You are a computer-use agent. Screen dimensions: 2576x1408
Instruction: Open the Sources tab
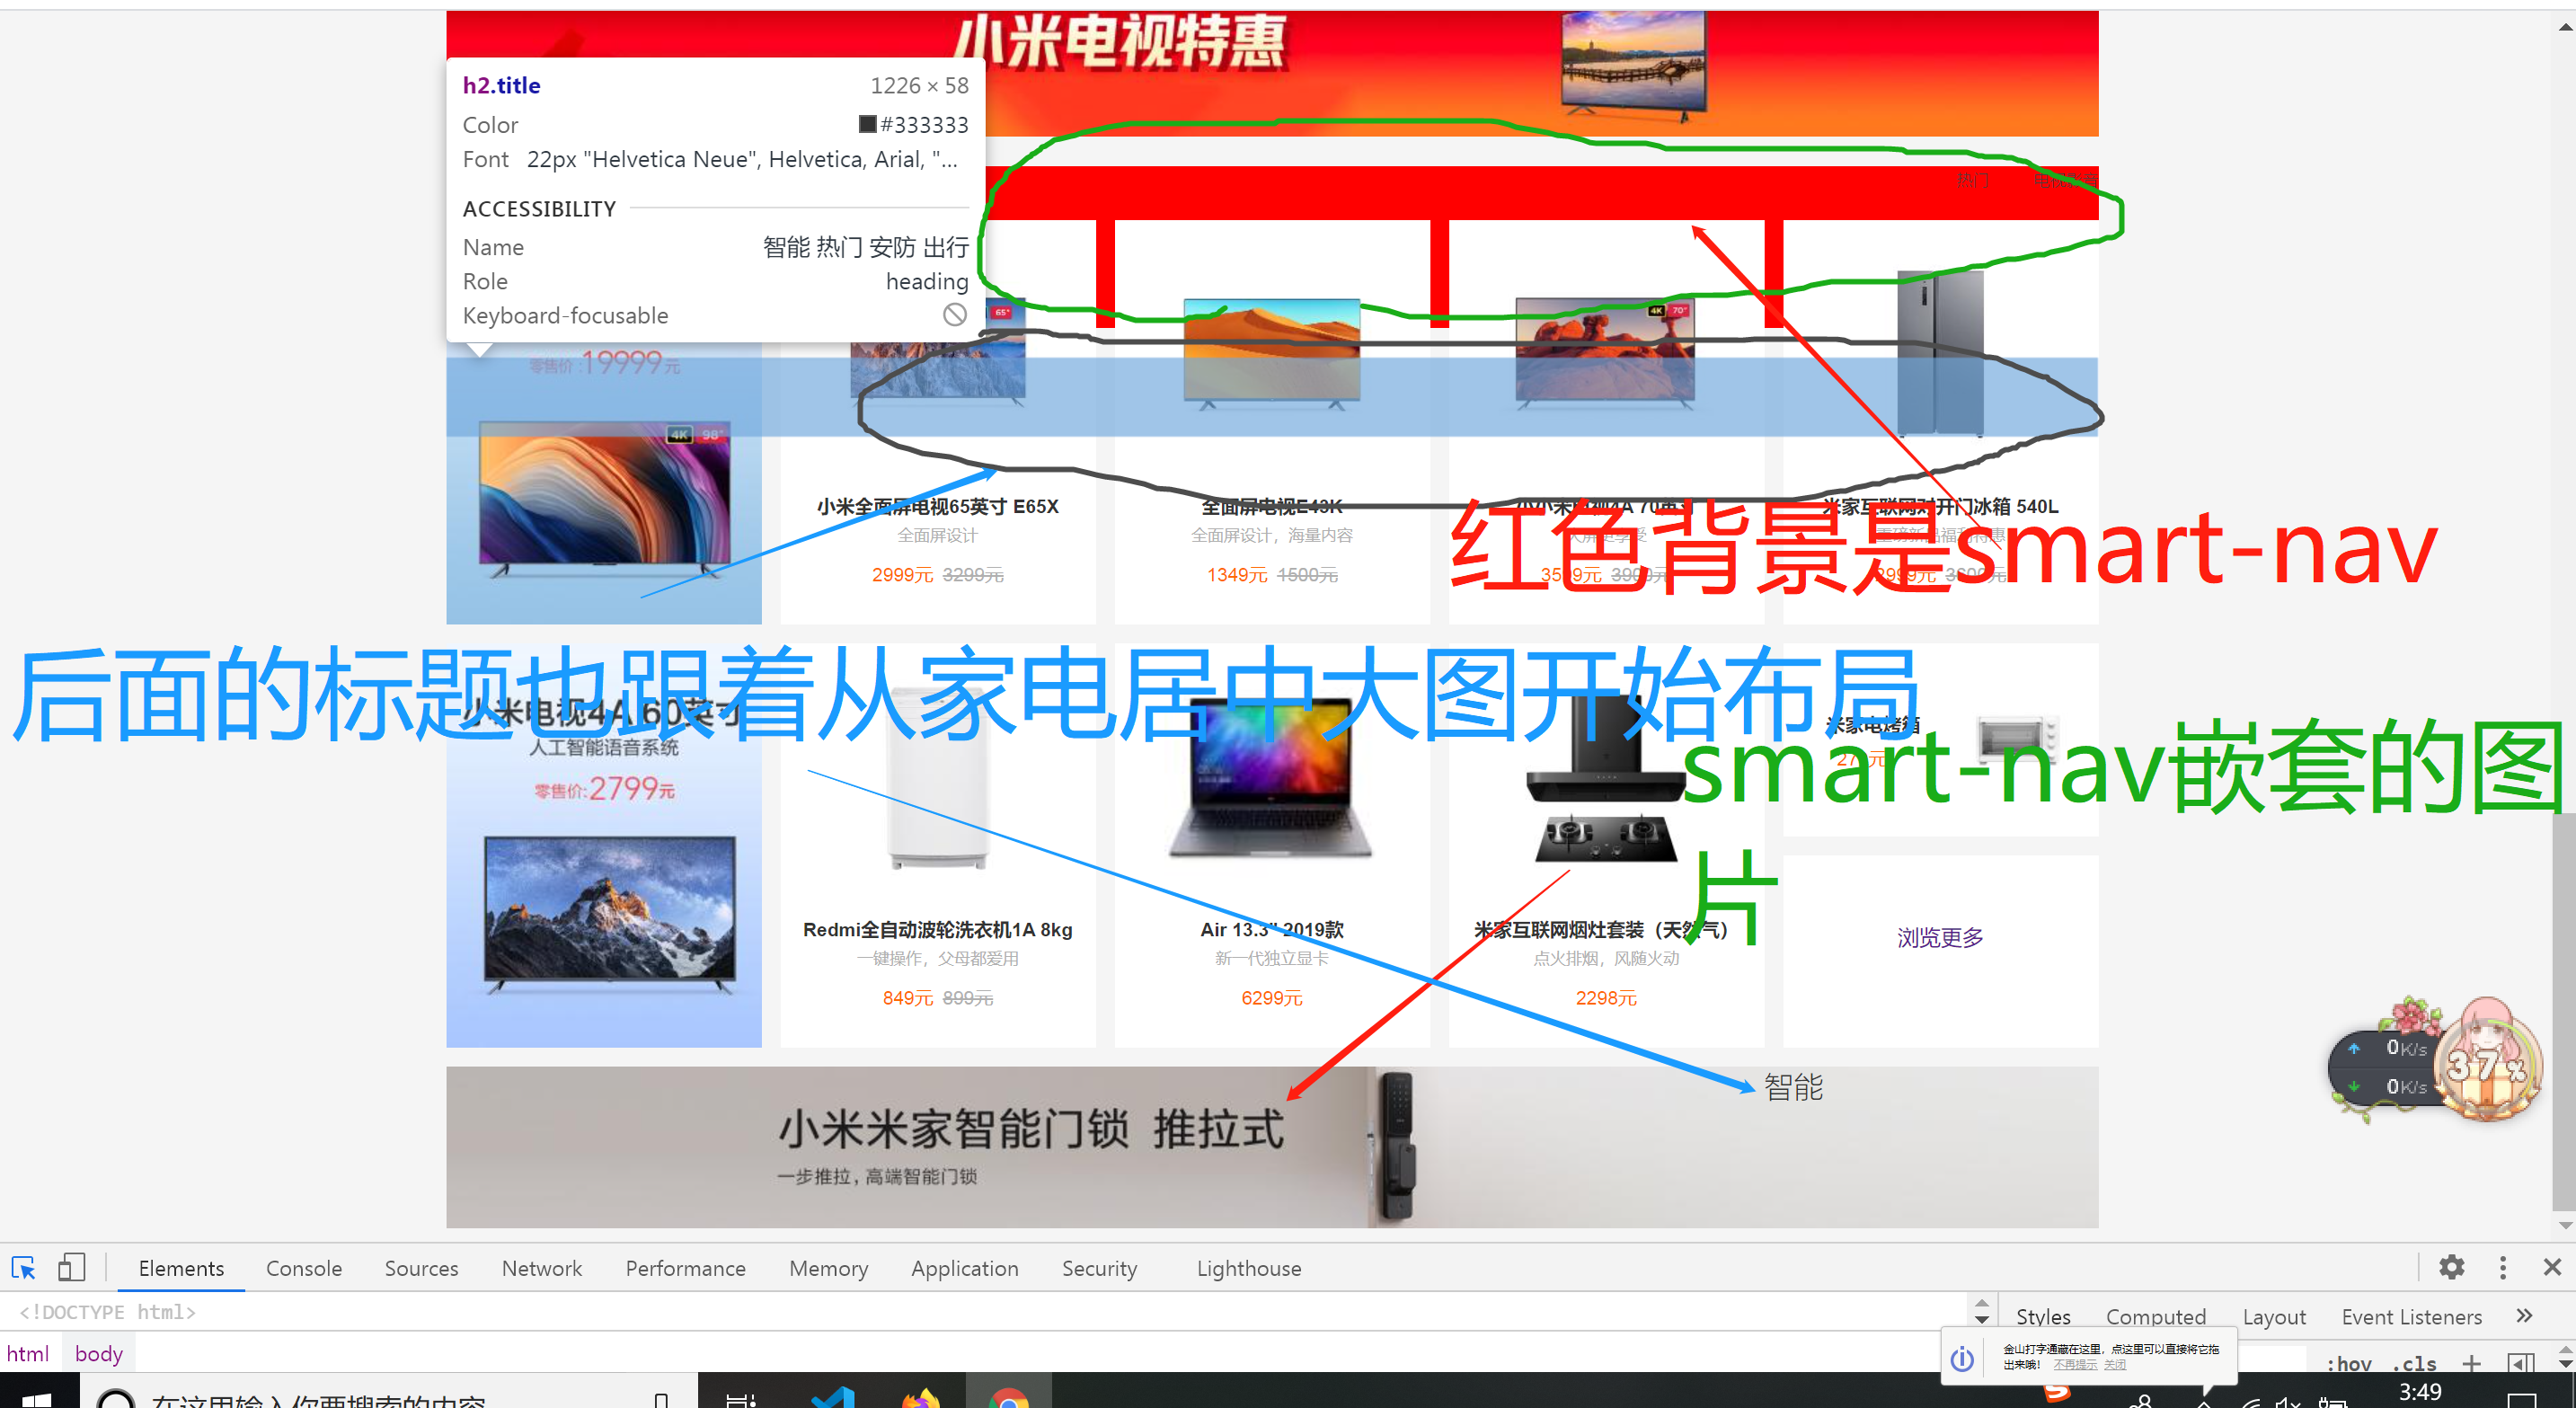pyautogui.click(x=421, y=1268)
